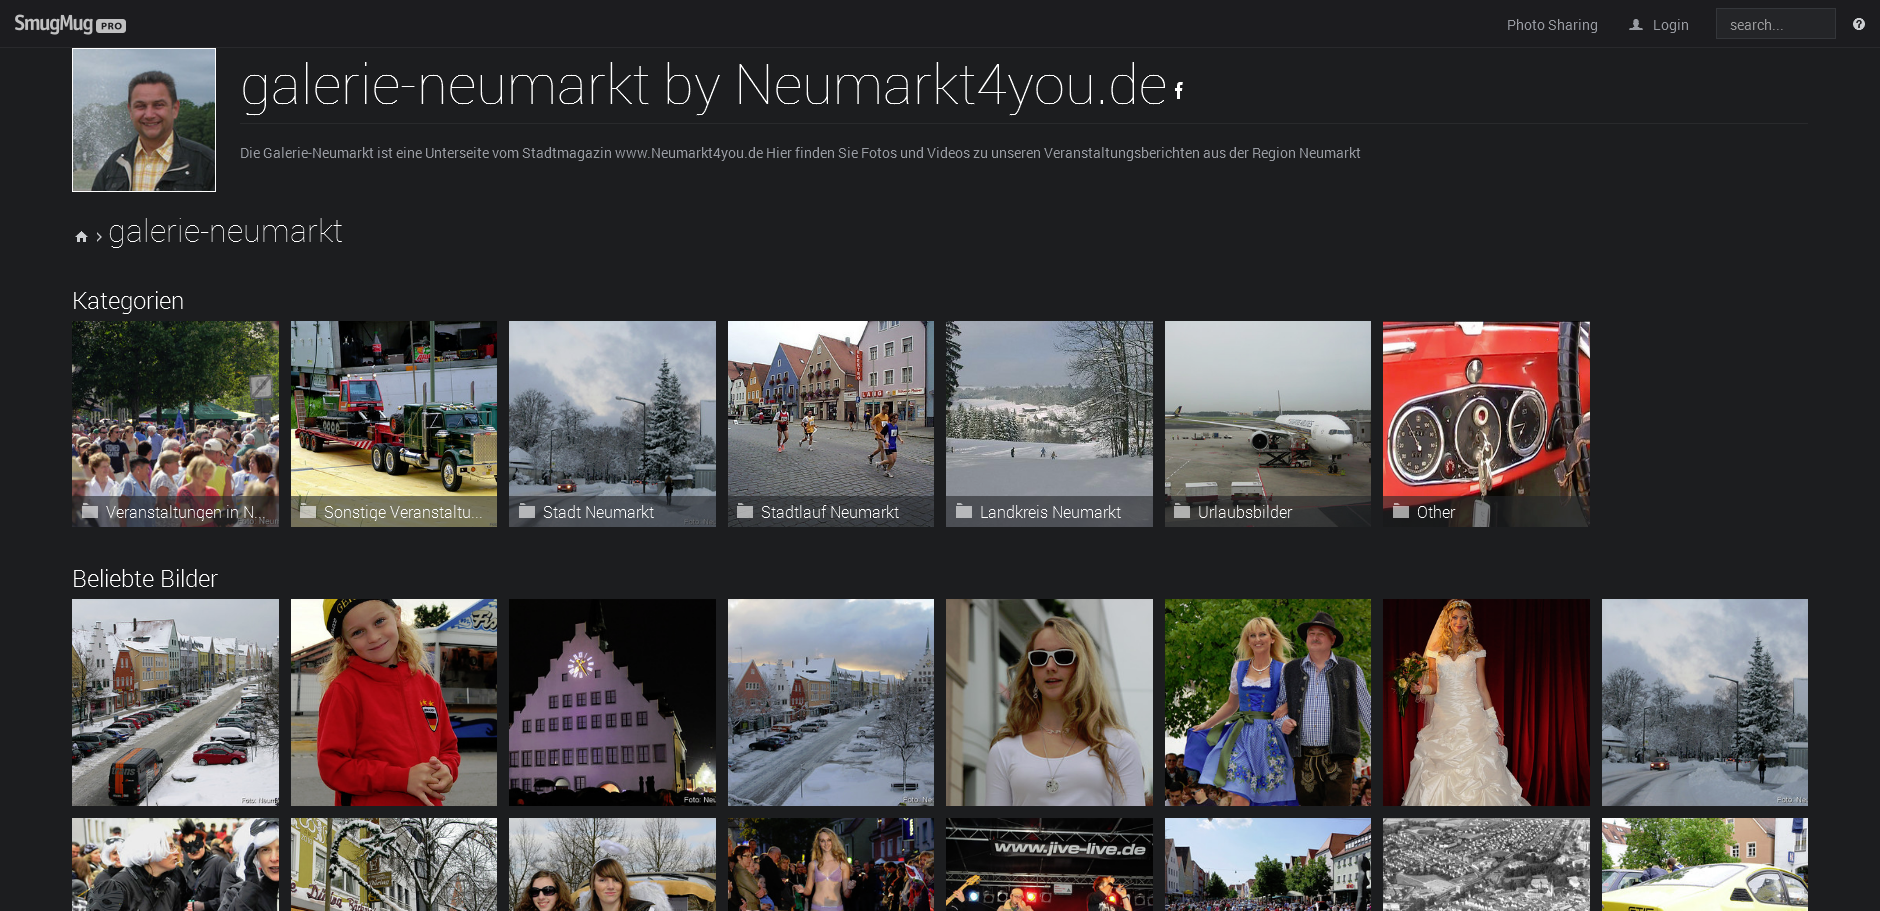Image resolution: width=1880 pixels, height=911 pixels.
Task: Click the help question mark icon
Action: (1858, 24)
